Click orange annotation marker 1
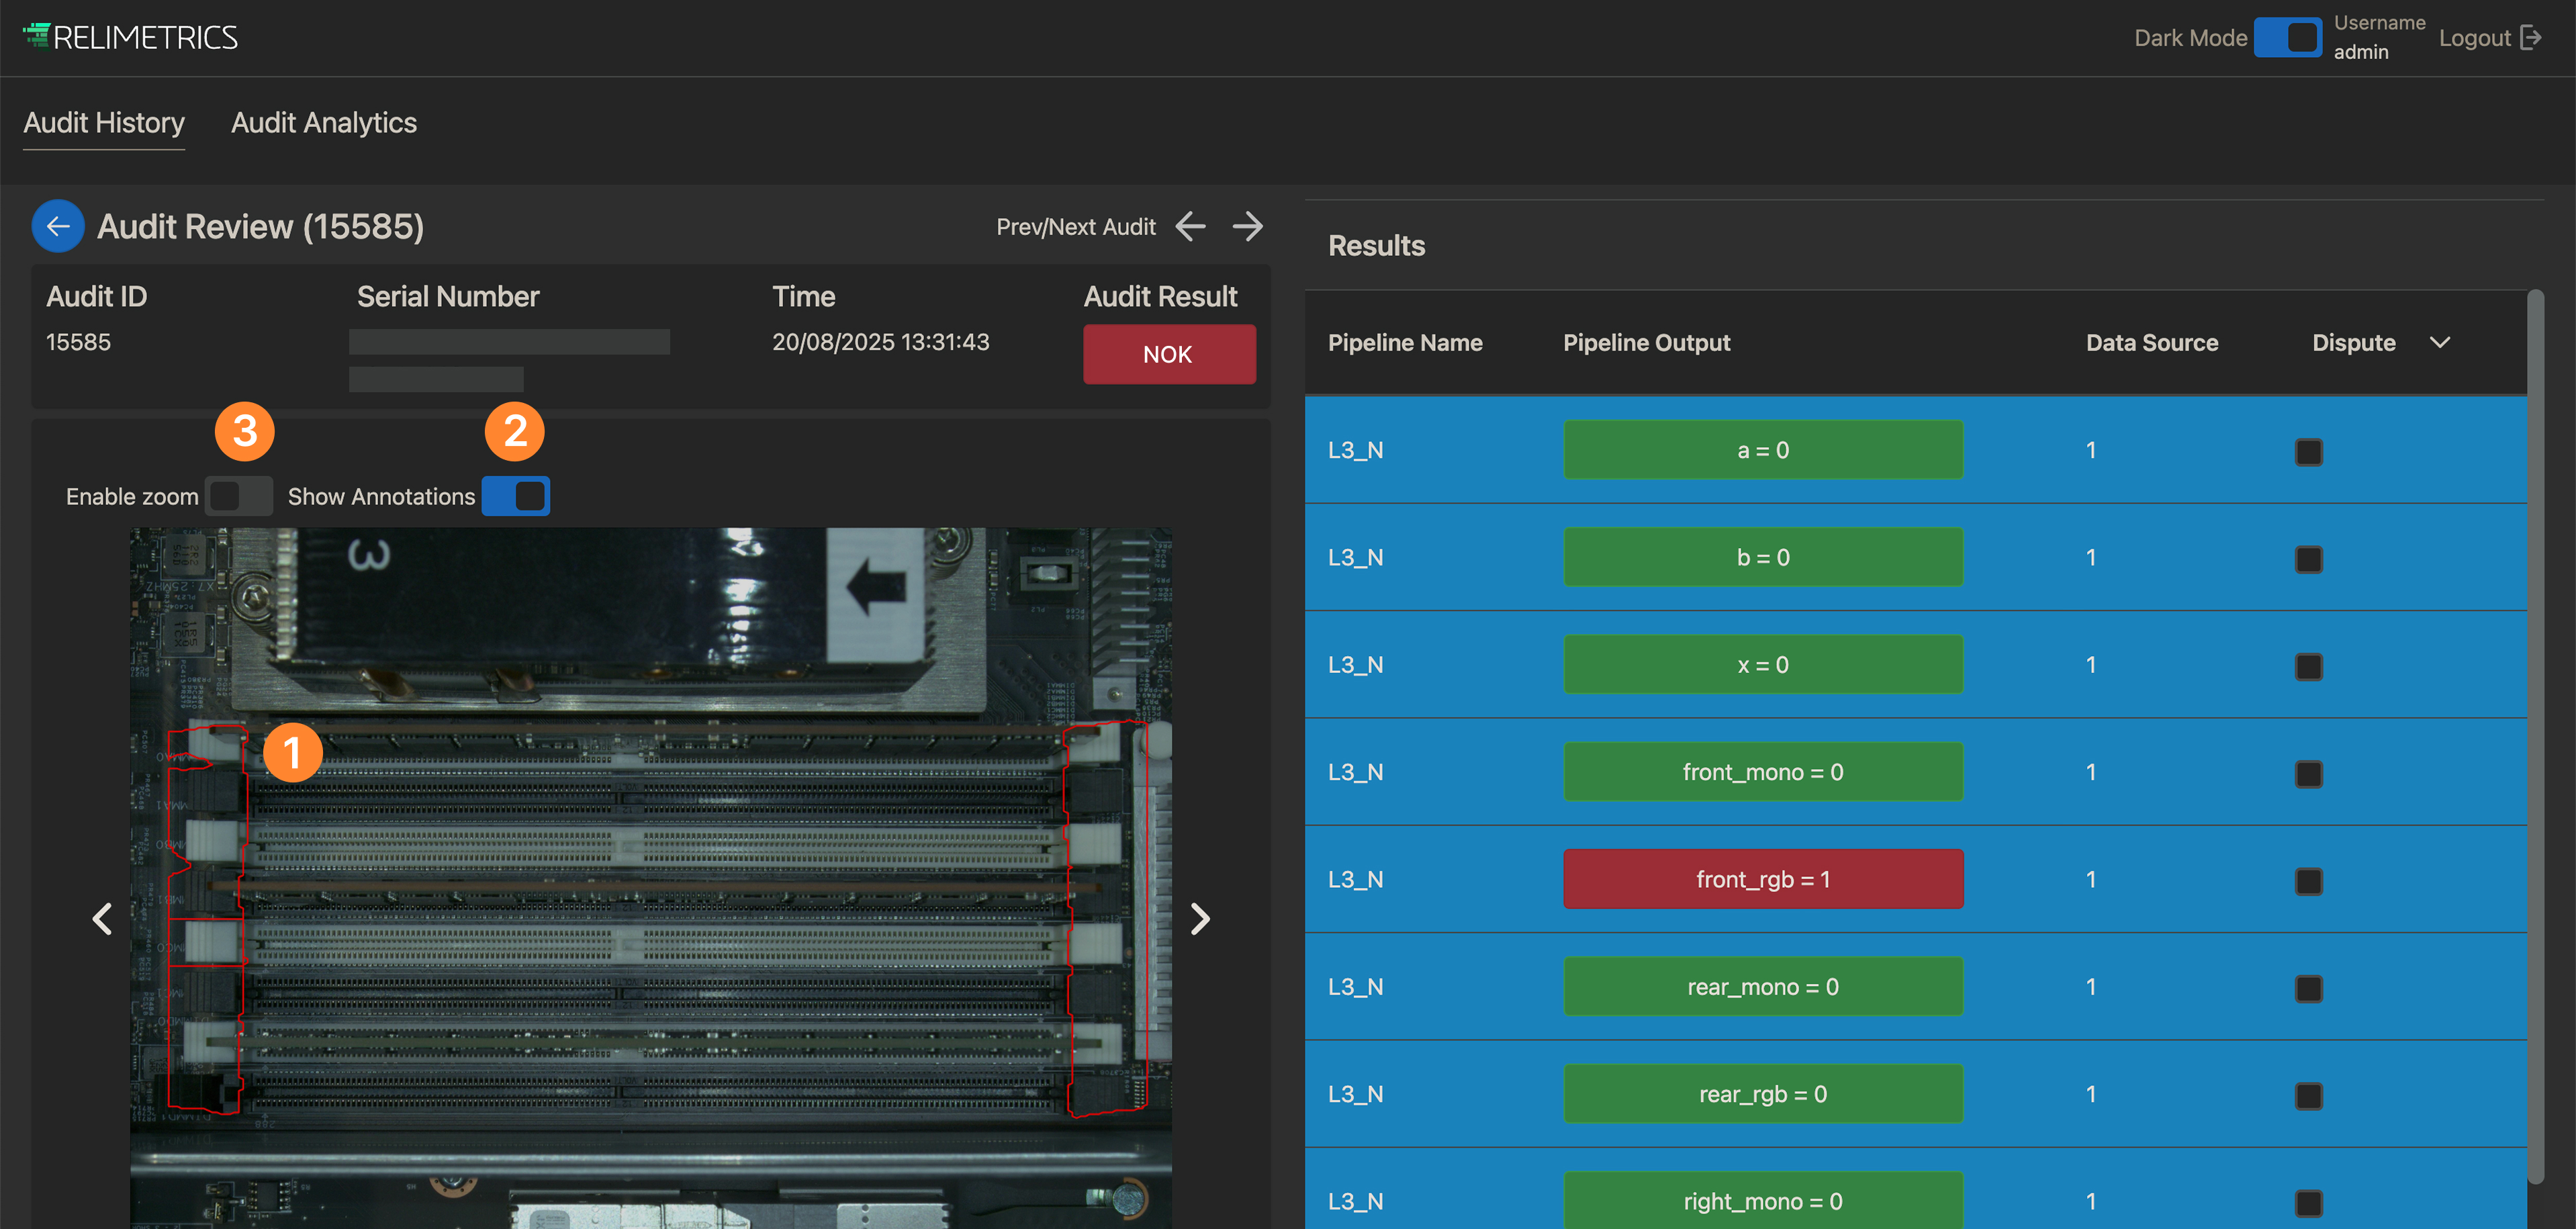This screenshot has height=1229, width=2576. (292, 753)
